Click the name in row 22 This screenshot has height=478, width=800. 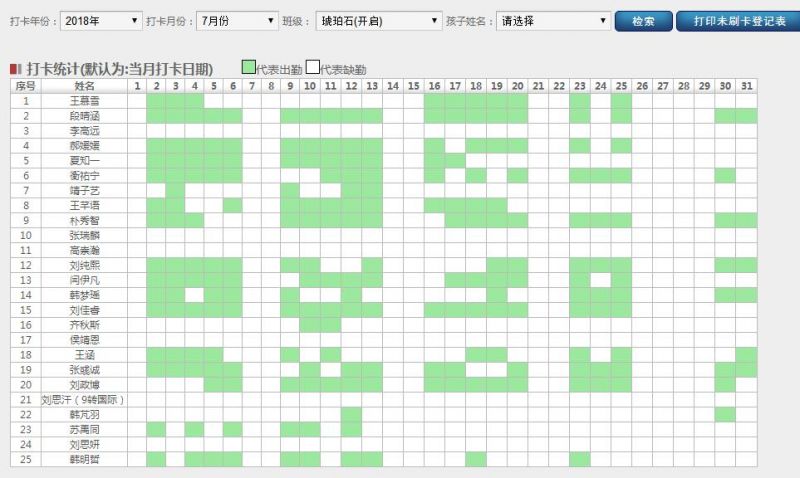(x=84, y=414)
